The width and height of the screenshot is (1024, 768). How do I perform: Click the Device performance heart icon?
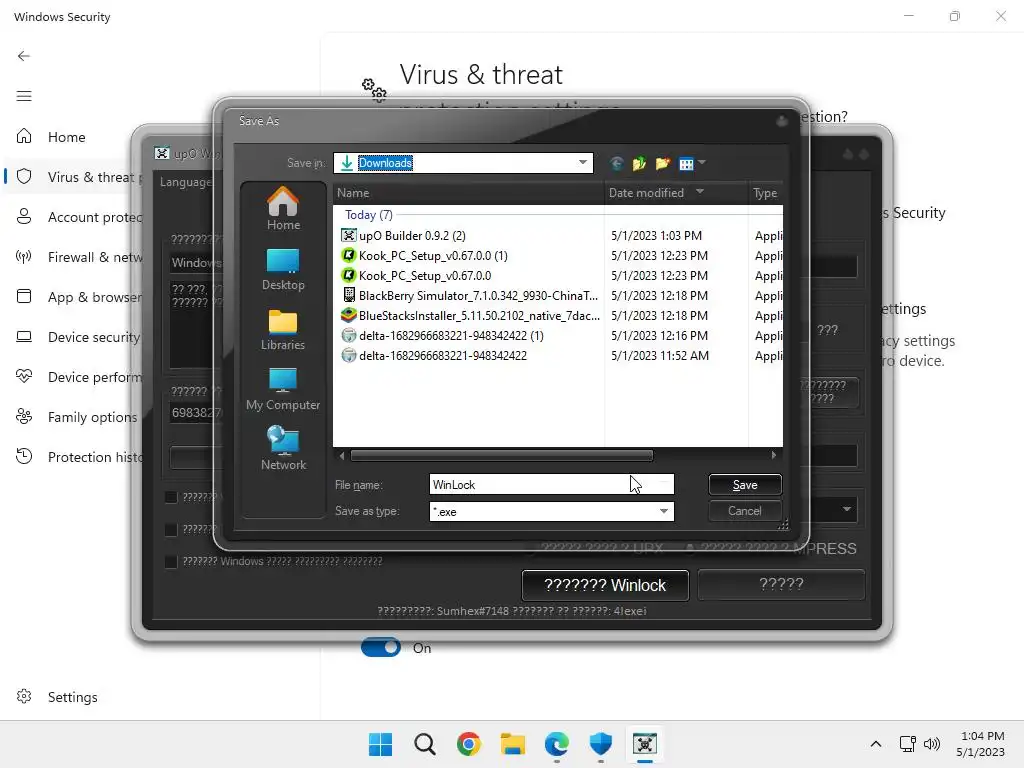pos(24,376)
